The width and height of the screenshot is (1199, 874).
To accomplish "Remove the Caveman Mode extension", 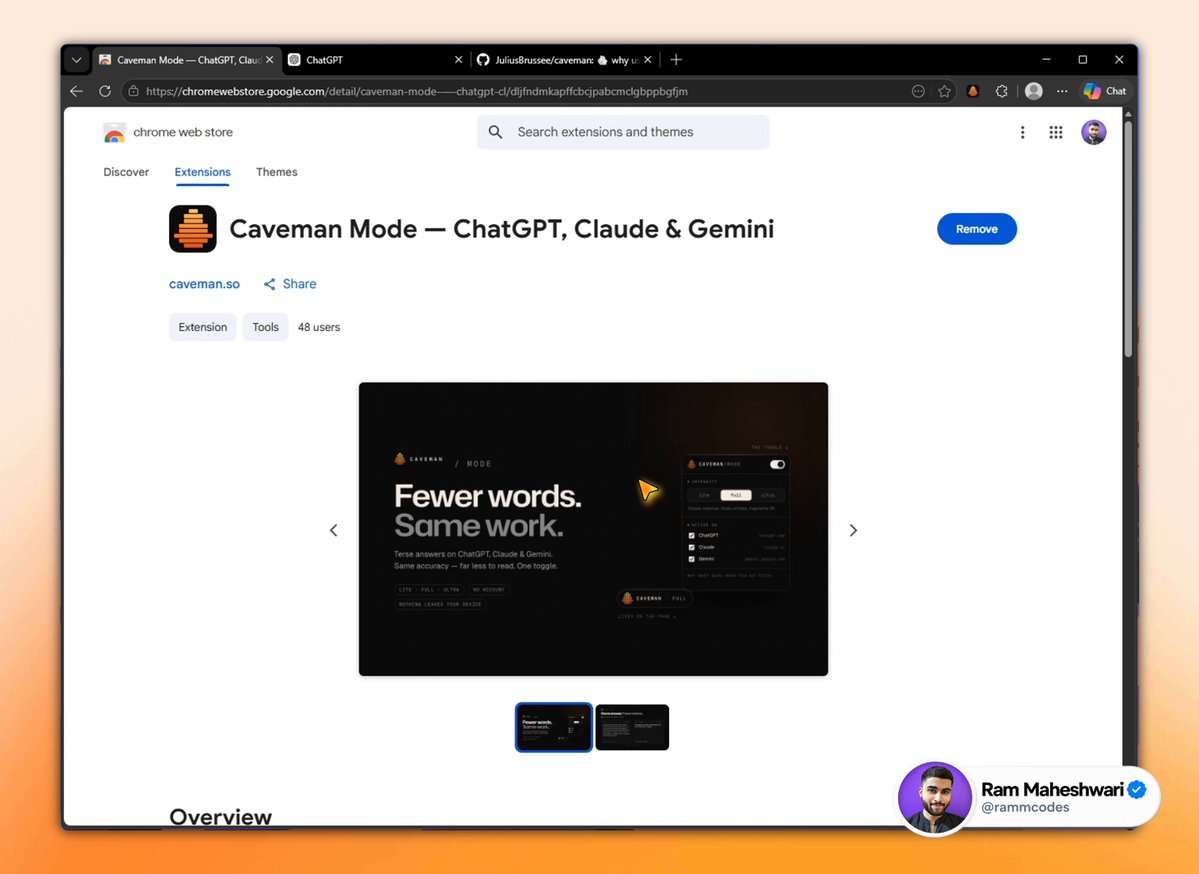I will point(976,229).
